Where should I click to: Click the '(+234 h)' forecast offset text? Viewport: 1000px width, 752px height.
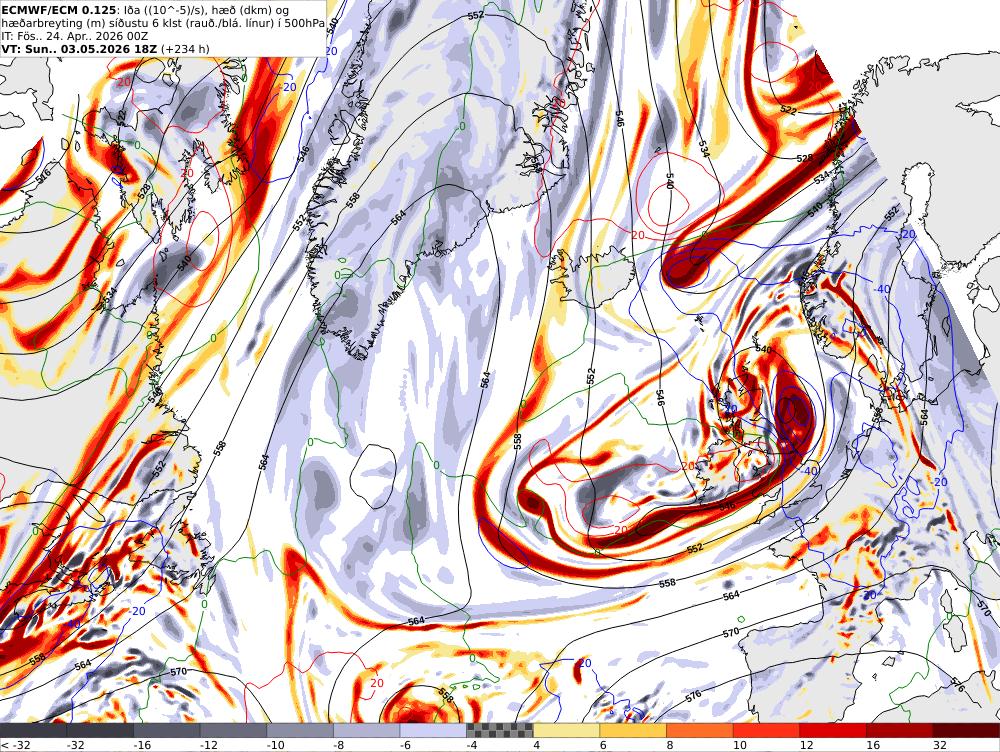(x=185, y=49)
